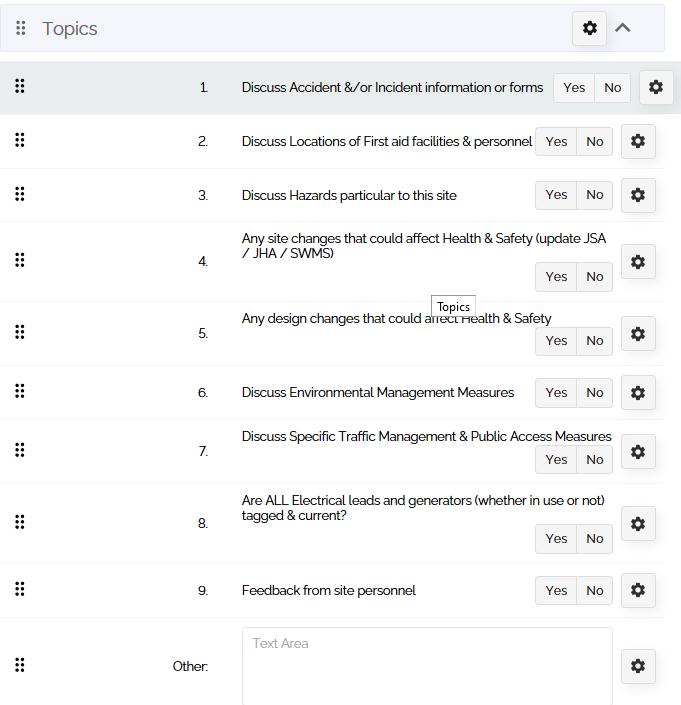681x705 pixels.
Task: Select No for Hazards particular to this site
Action: point(594,195)
